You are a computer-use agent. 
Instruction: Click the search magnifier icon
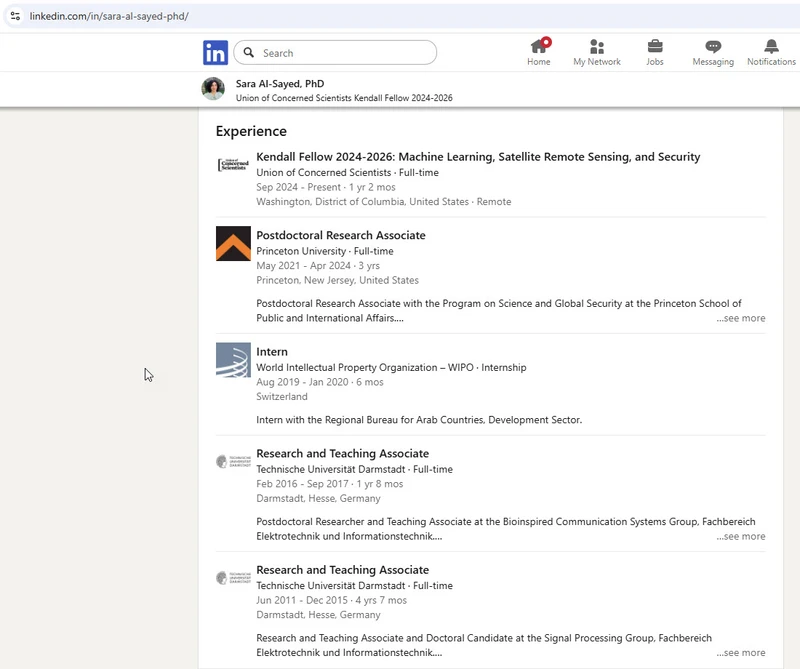248,53
